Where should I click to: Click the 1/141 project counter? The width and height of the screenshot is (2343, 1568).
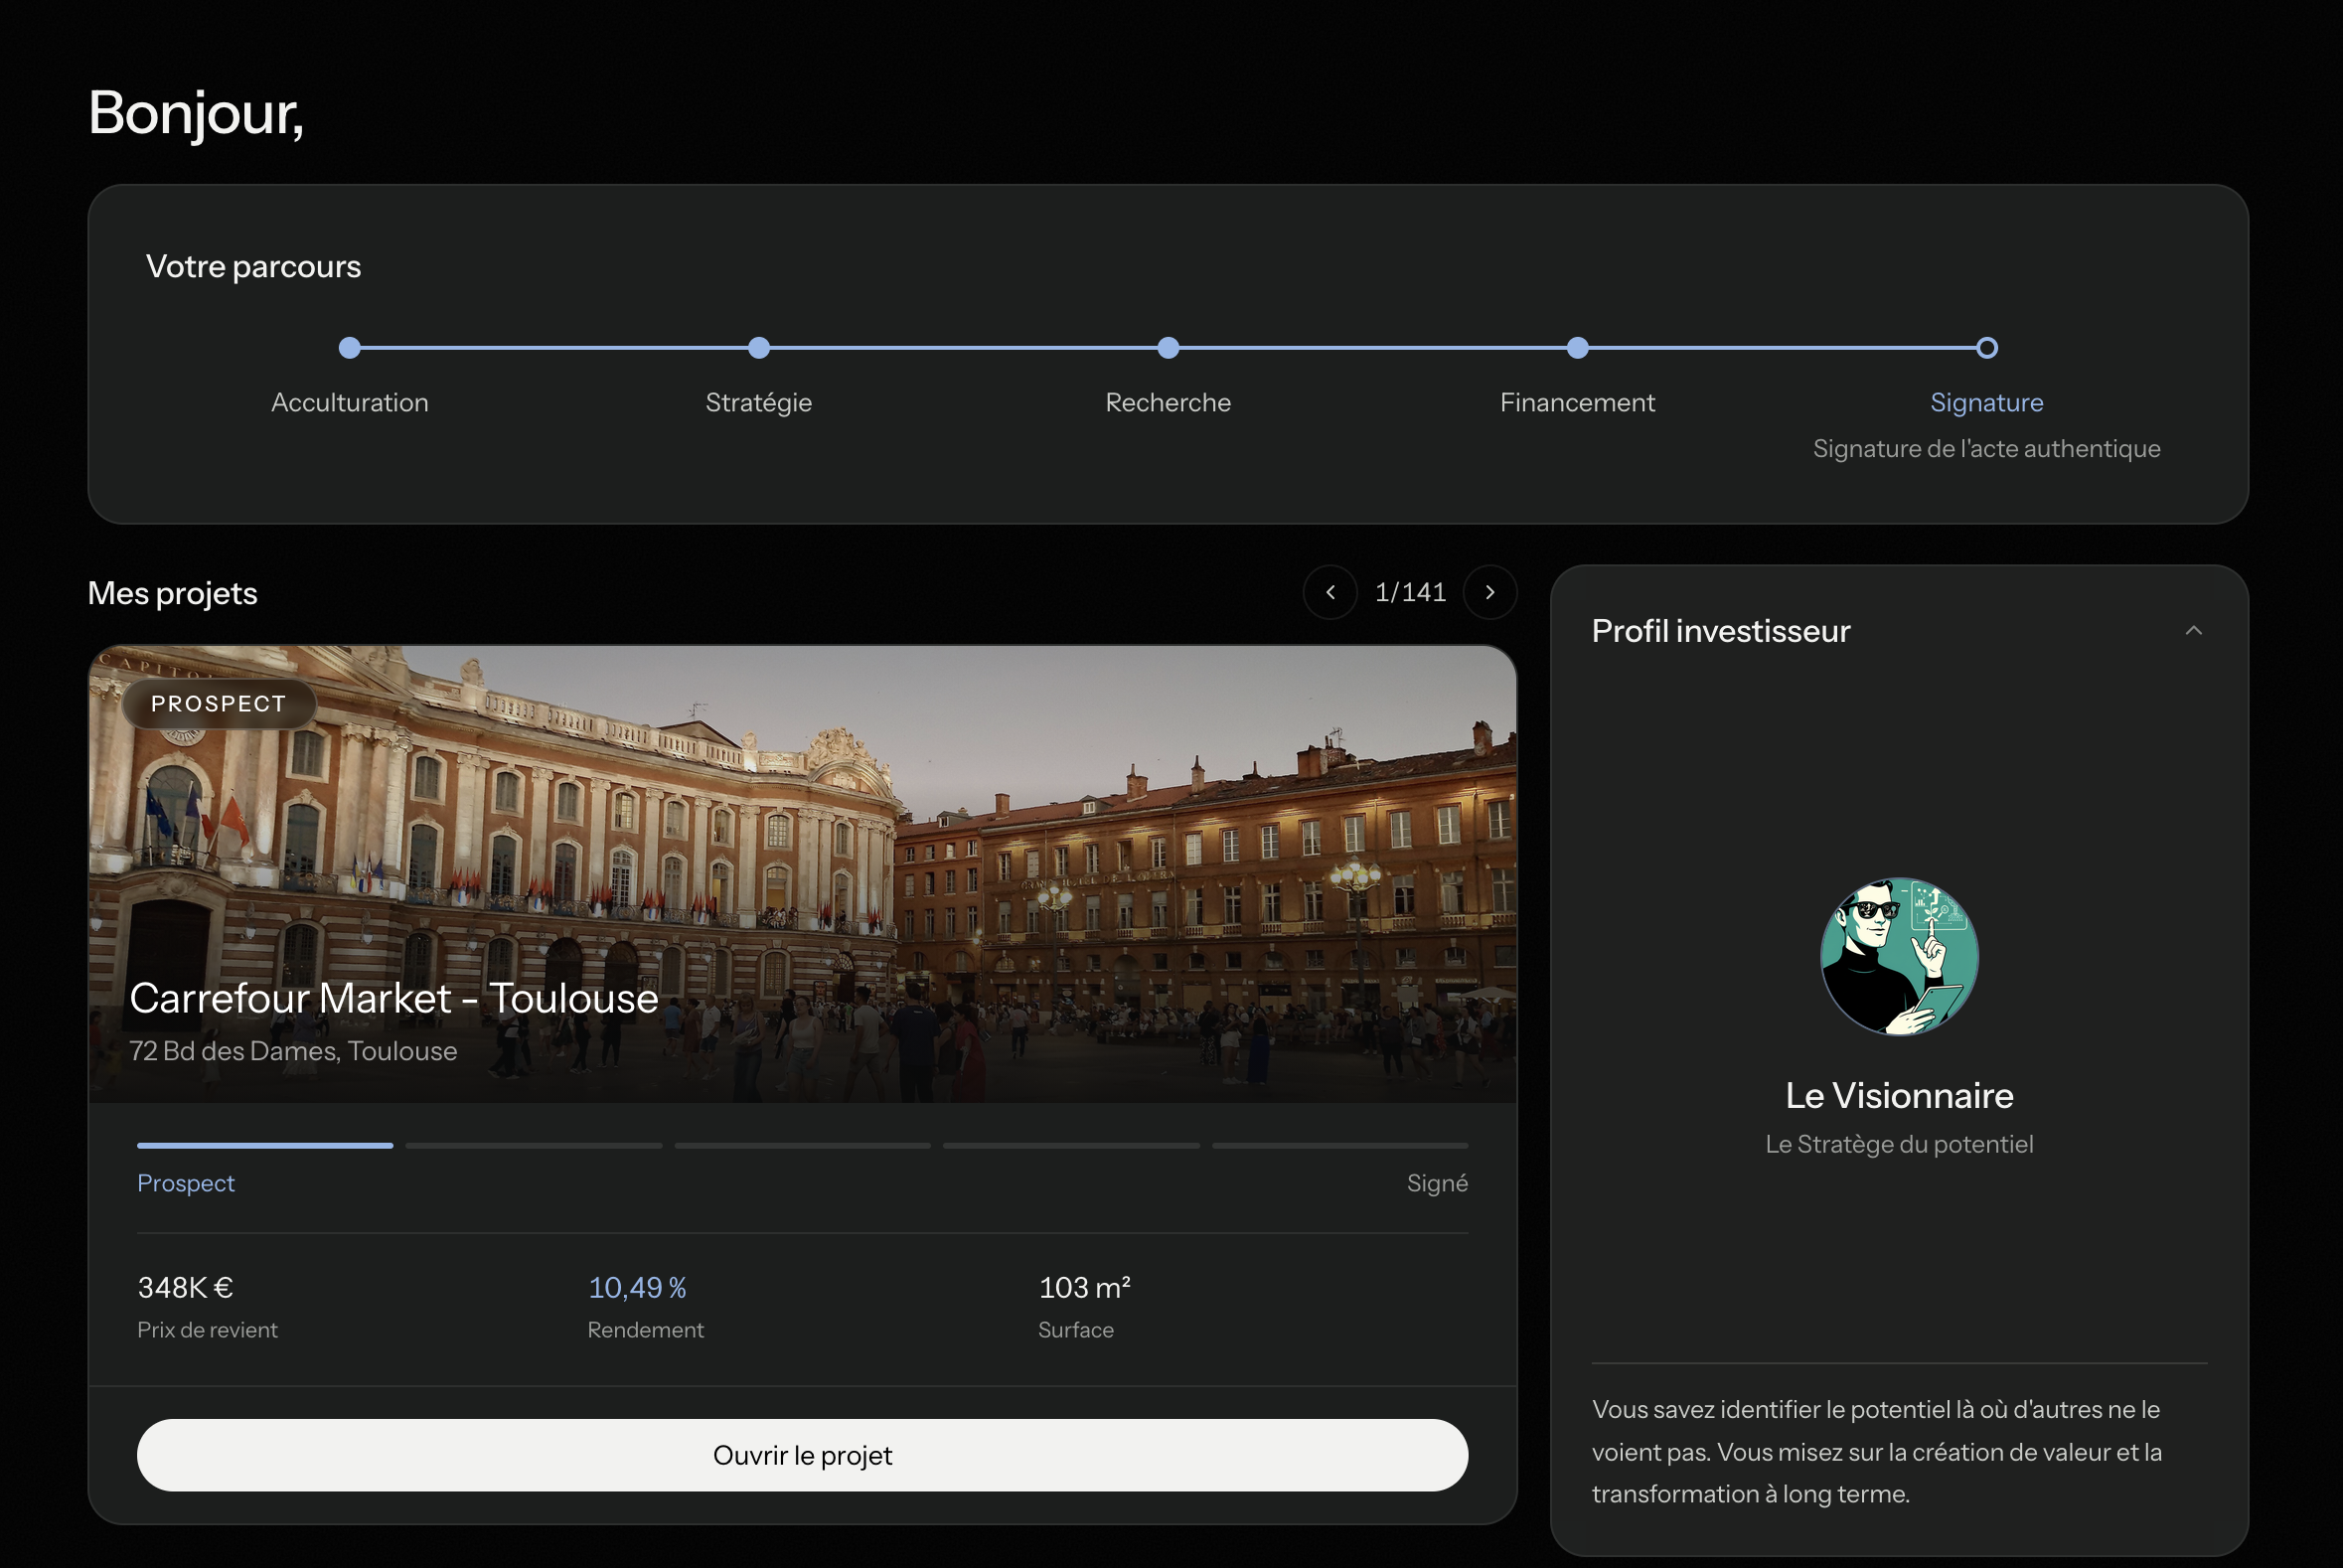coord(1410,592)
